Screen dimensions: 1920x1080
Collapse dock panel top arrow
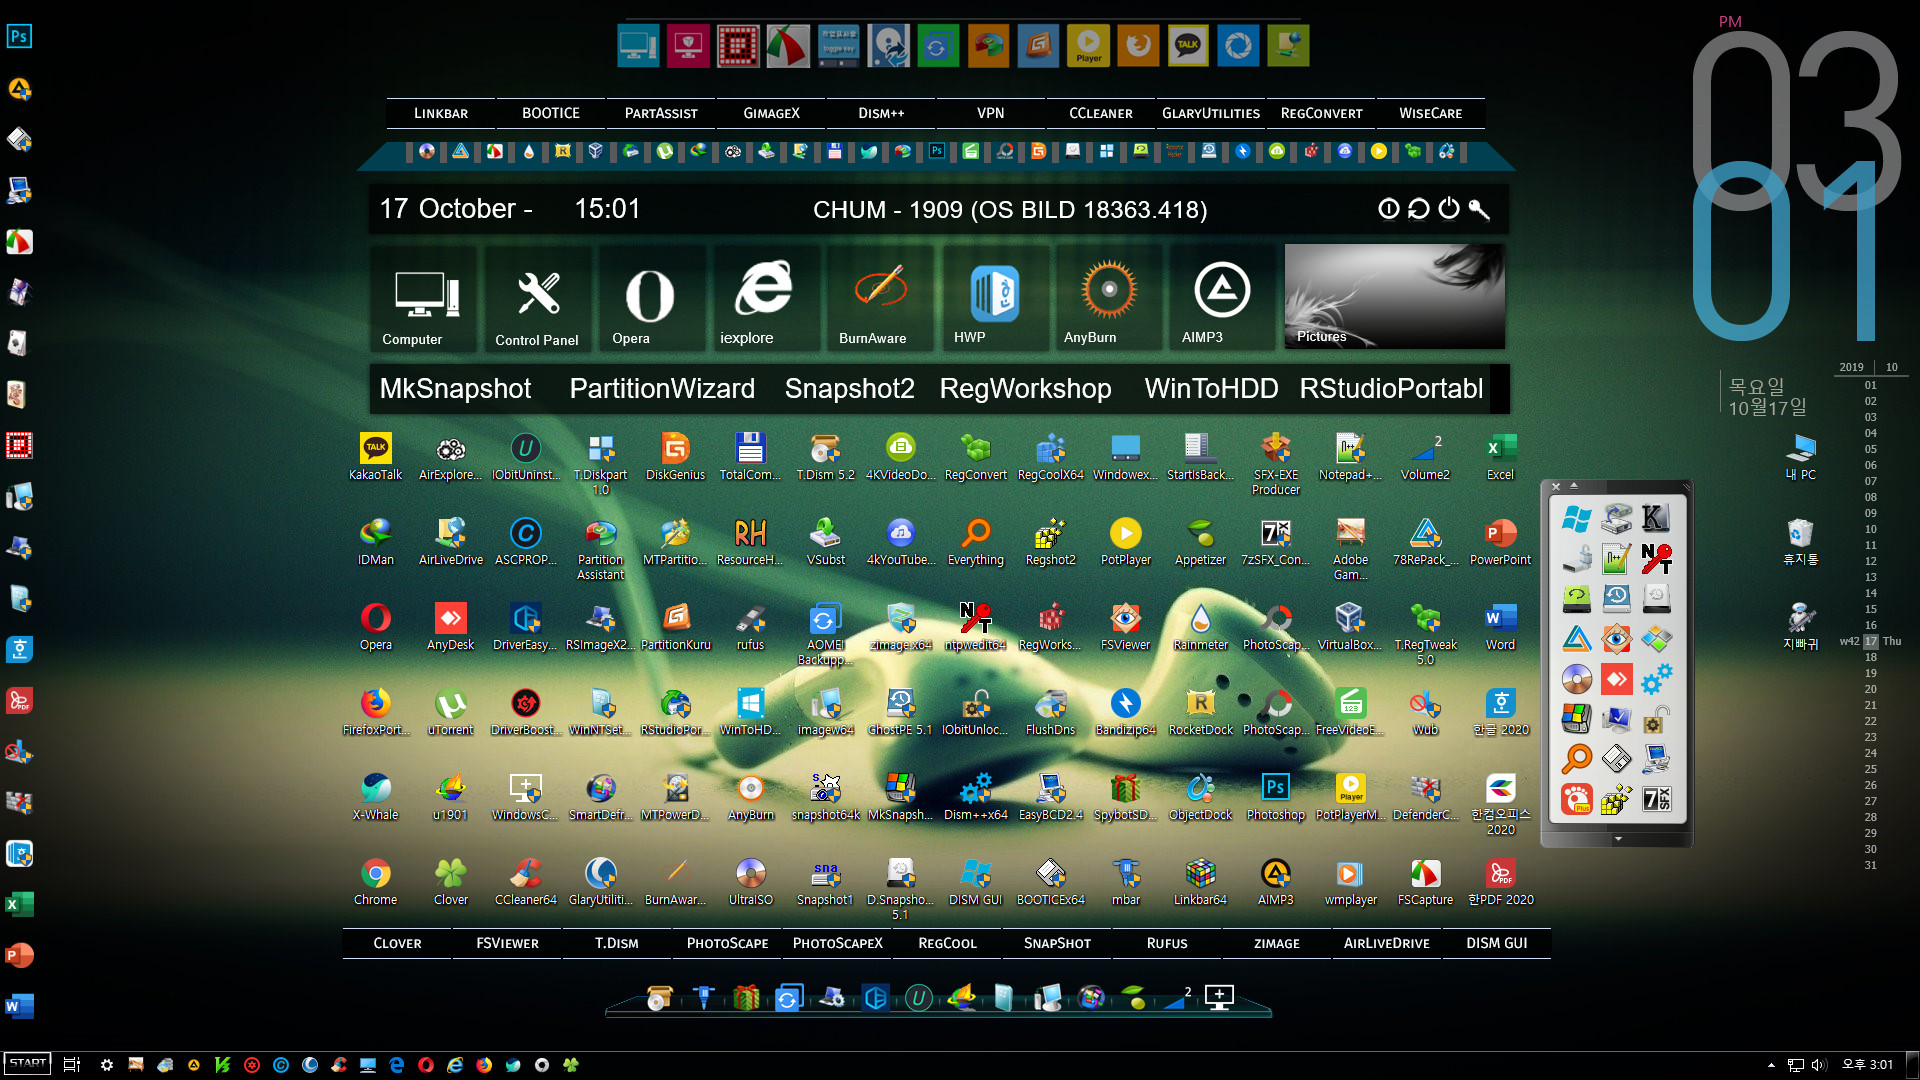click(1574, 486)
